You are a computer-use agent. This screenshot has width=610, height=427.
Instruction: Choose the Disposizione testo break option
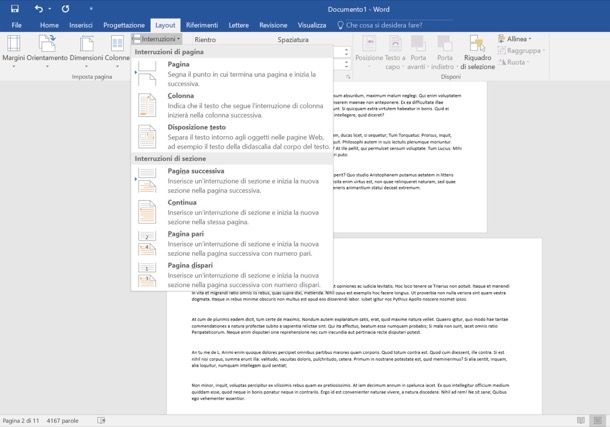tap(232, 137)
